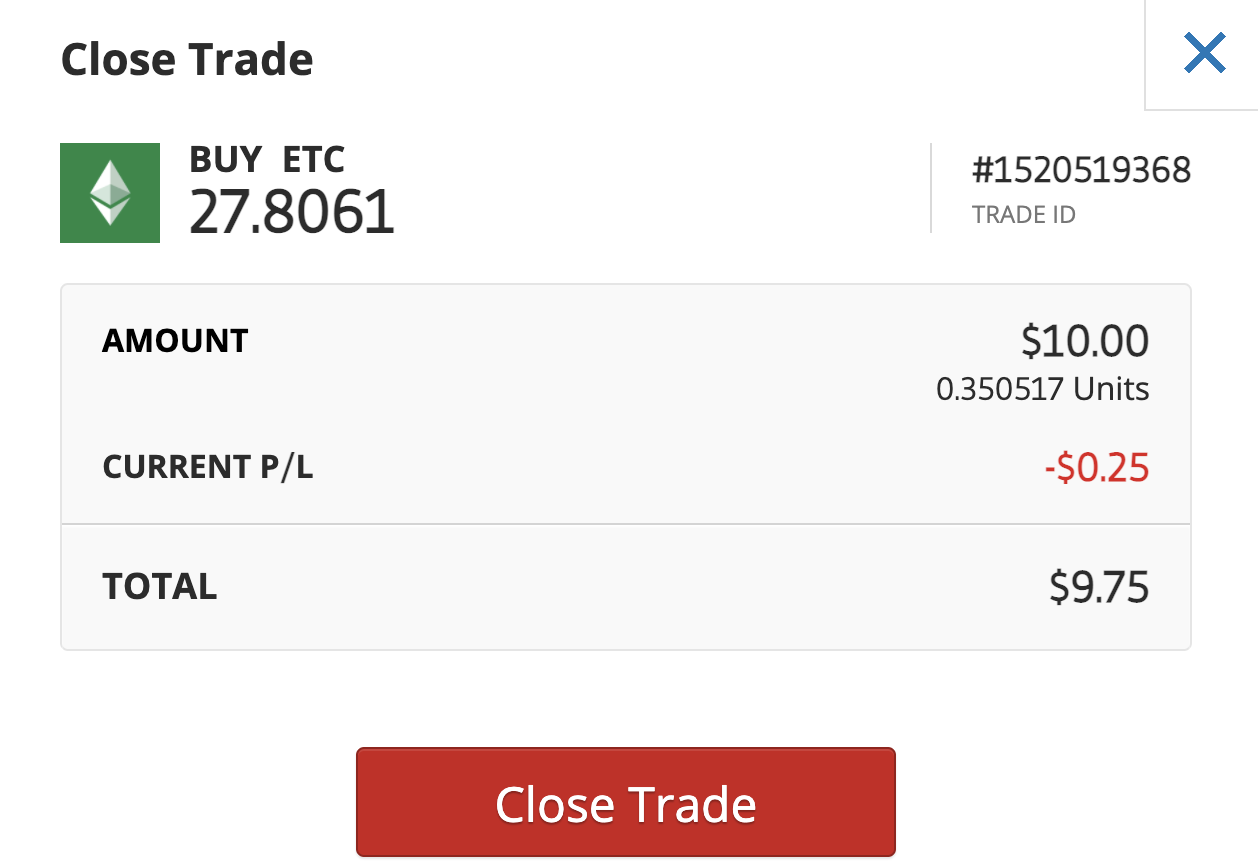Click the TRADE ID caption

pyautogui.click(x=1024, y=215)
